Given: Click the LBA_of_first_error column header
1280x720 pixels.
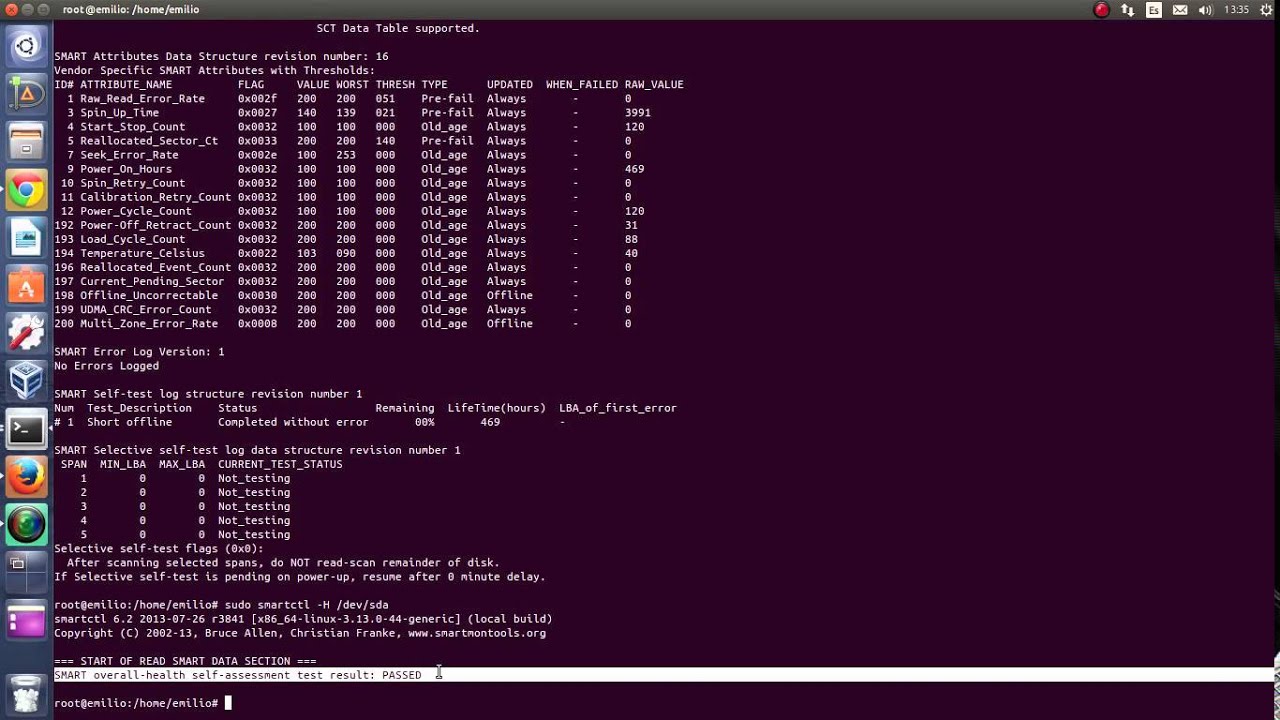Looking at the screenshot, I should [618, 408].
